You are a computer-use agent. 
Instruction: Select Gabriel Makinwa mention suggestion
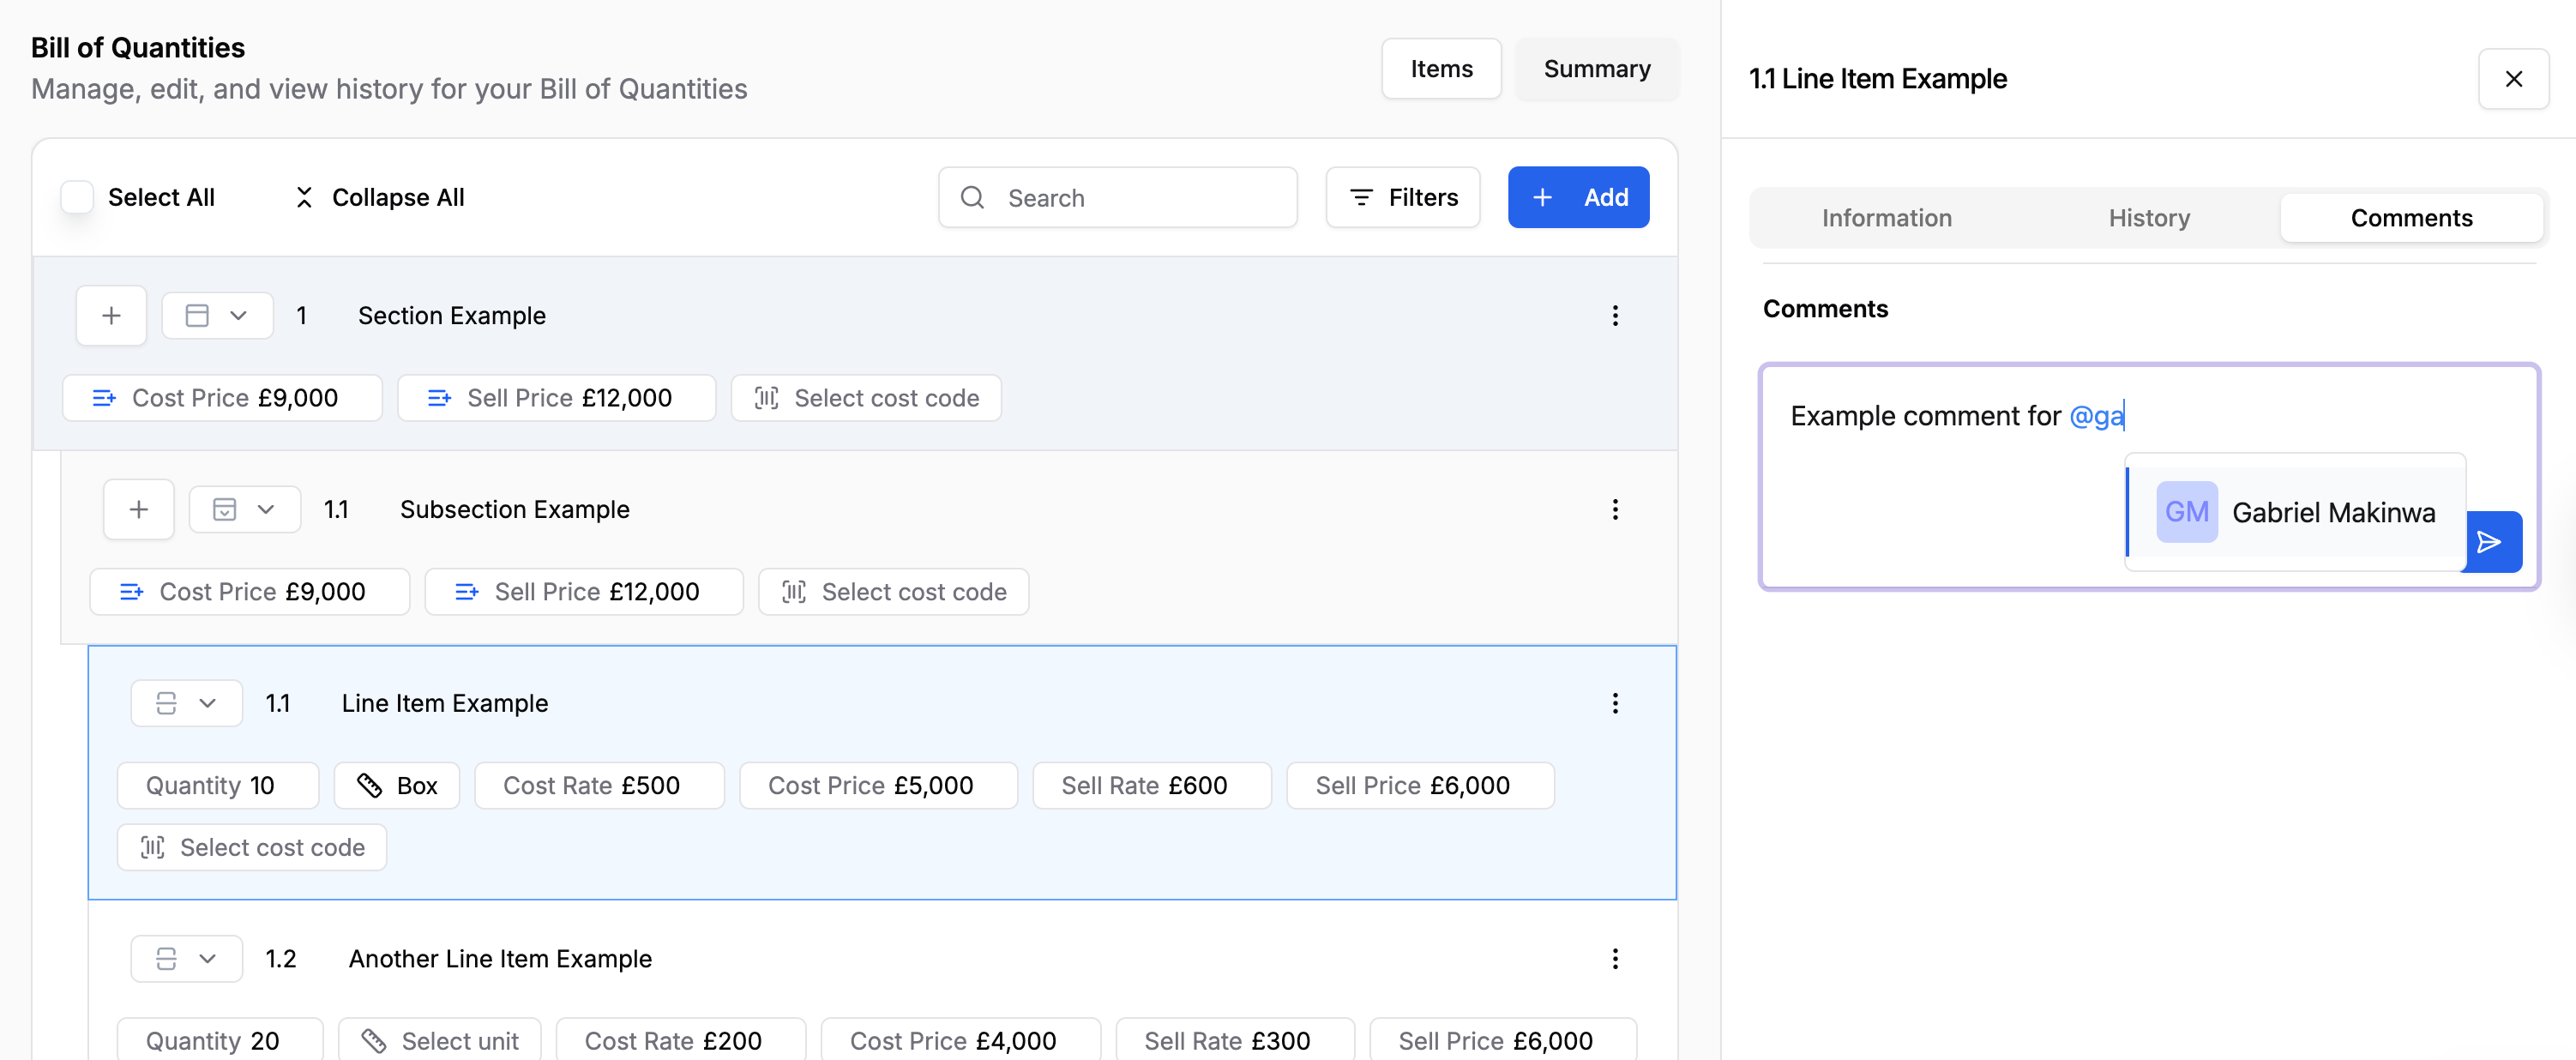[2296, 512]
